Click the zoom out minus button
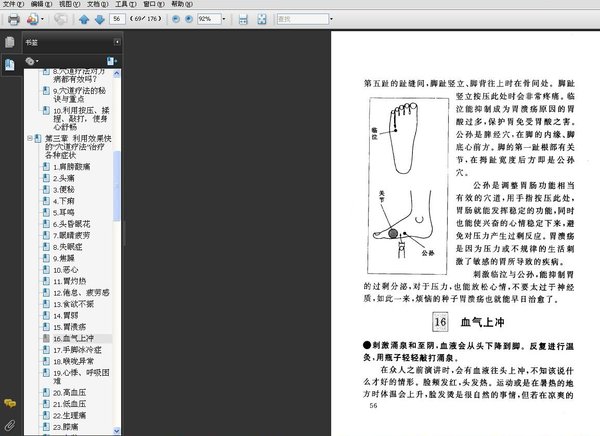This screenshot has height=436, width=600. [x=176, y=19]
